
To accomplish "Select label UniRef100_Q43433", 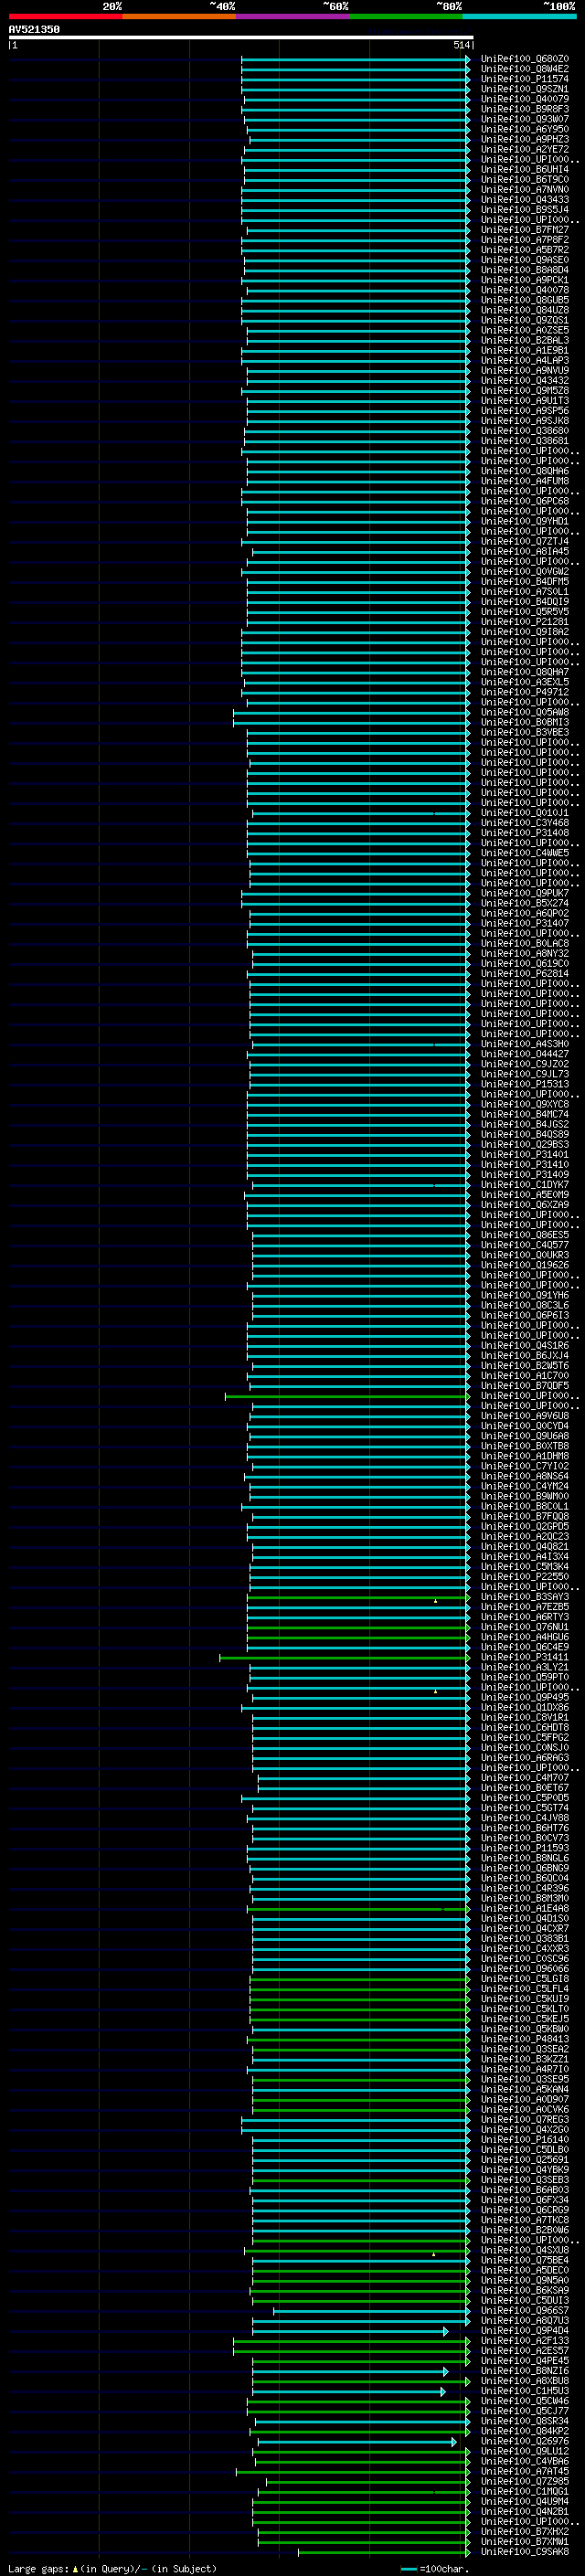I will coord(525,200).
